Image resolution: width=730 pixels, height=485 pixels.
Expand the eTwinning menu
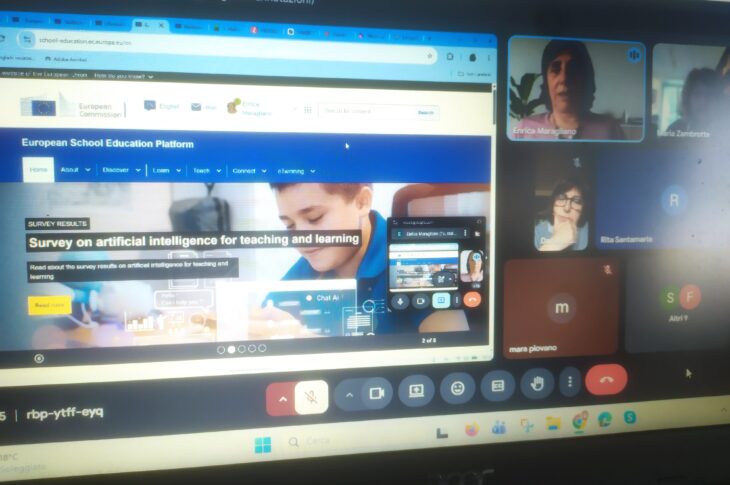297,171
